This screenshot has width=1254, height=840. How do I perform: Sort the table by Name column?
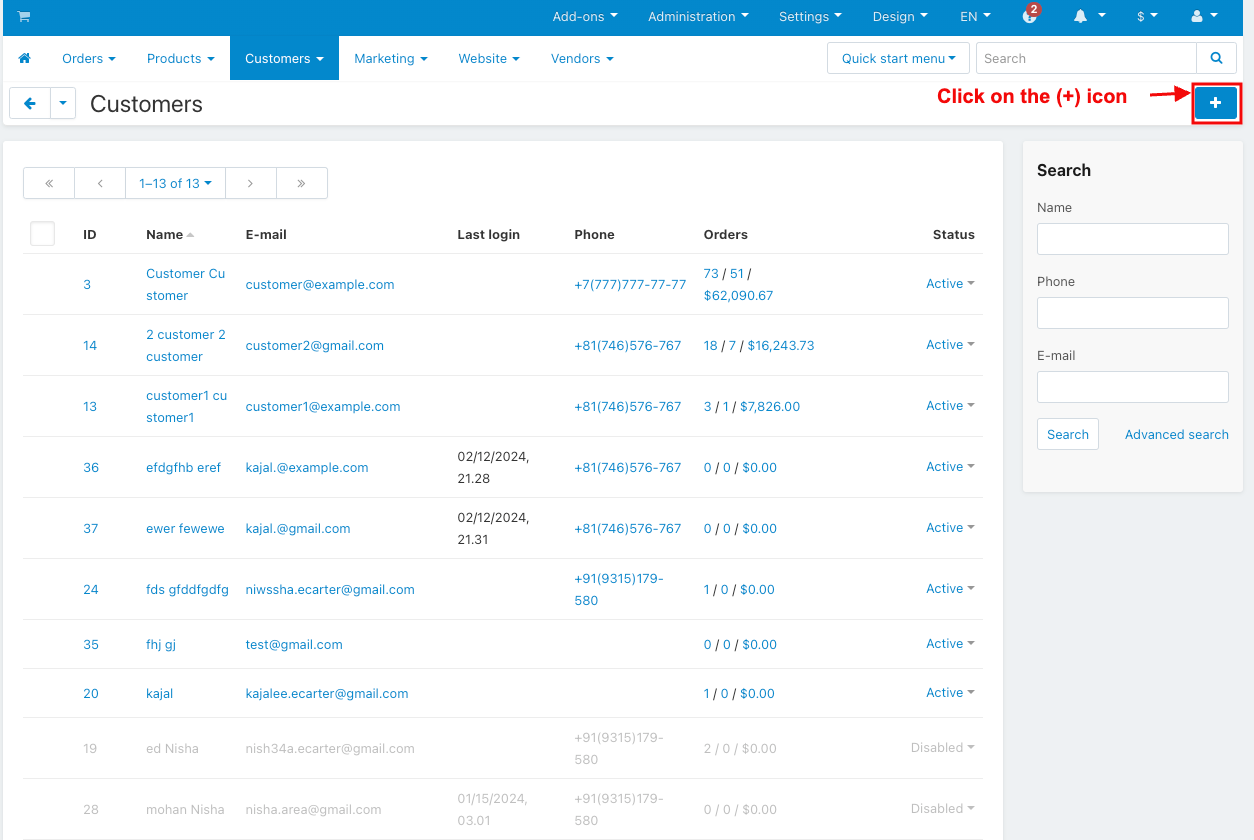170,234
